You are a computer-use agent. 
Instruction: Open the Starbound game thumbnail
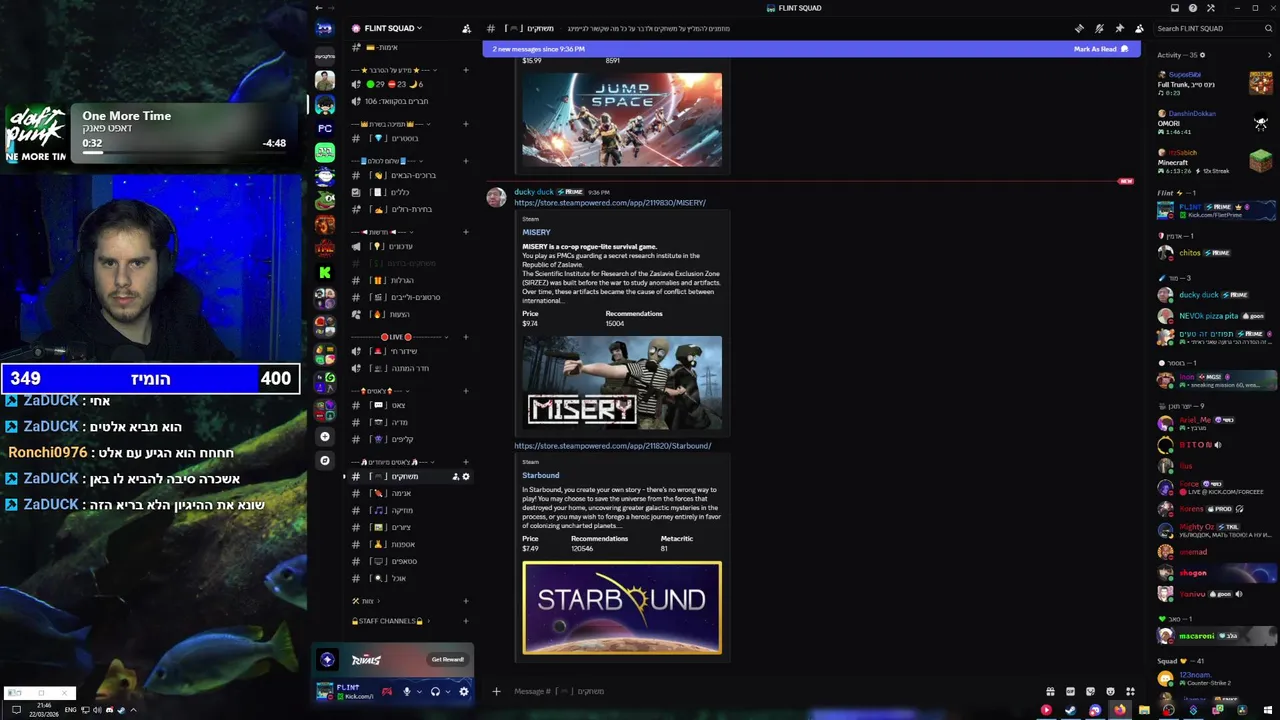click(622, 608)
